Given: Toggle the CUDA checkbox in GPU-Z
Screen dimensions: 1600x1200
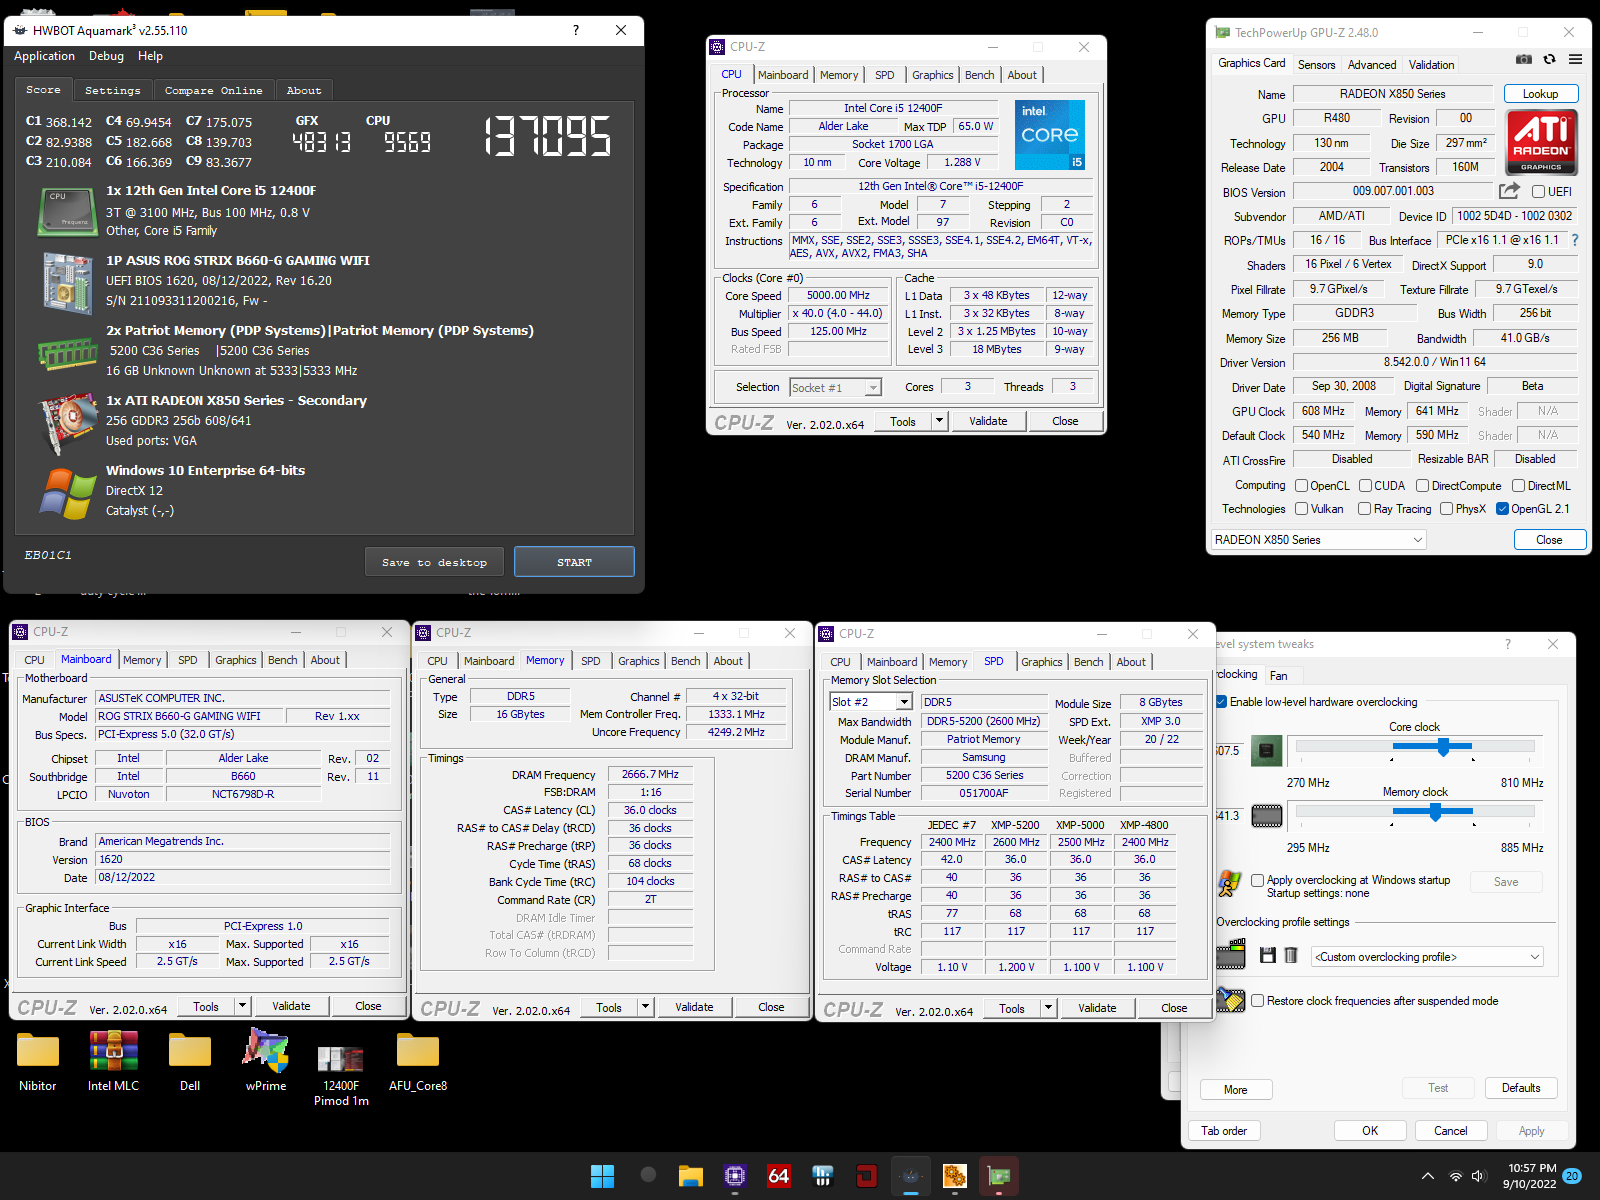Looking at the screenshot, I should tap(1365, 486).
